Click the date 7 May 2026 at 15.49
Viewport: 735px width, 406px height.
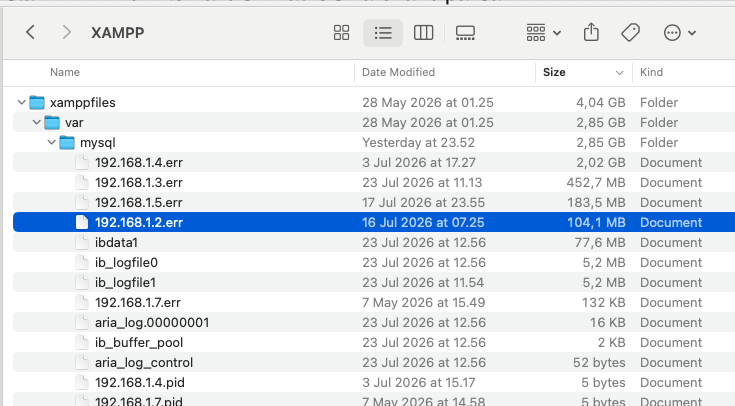tap(424, 302)
